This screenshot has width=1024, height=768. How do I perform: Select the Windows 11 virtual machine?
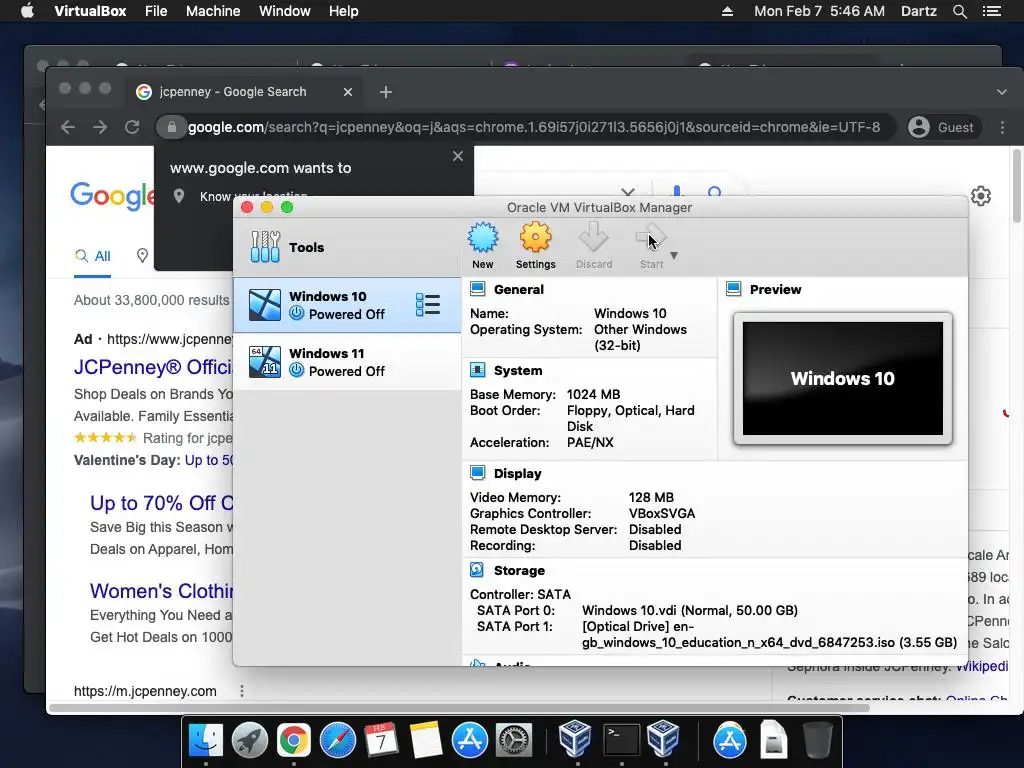click(x=347, y=362)
